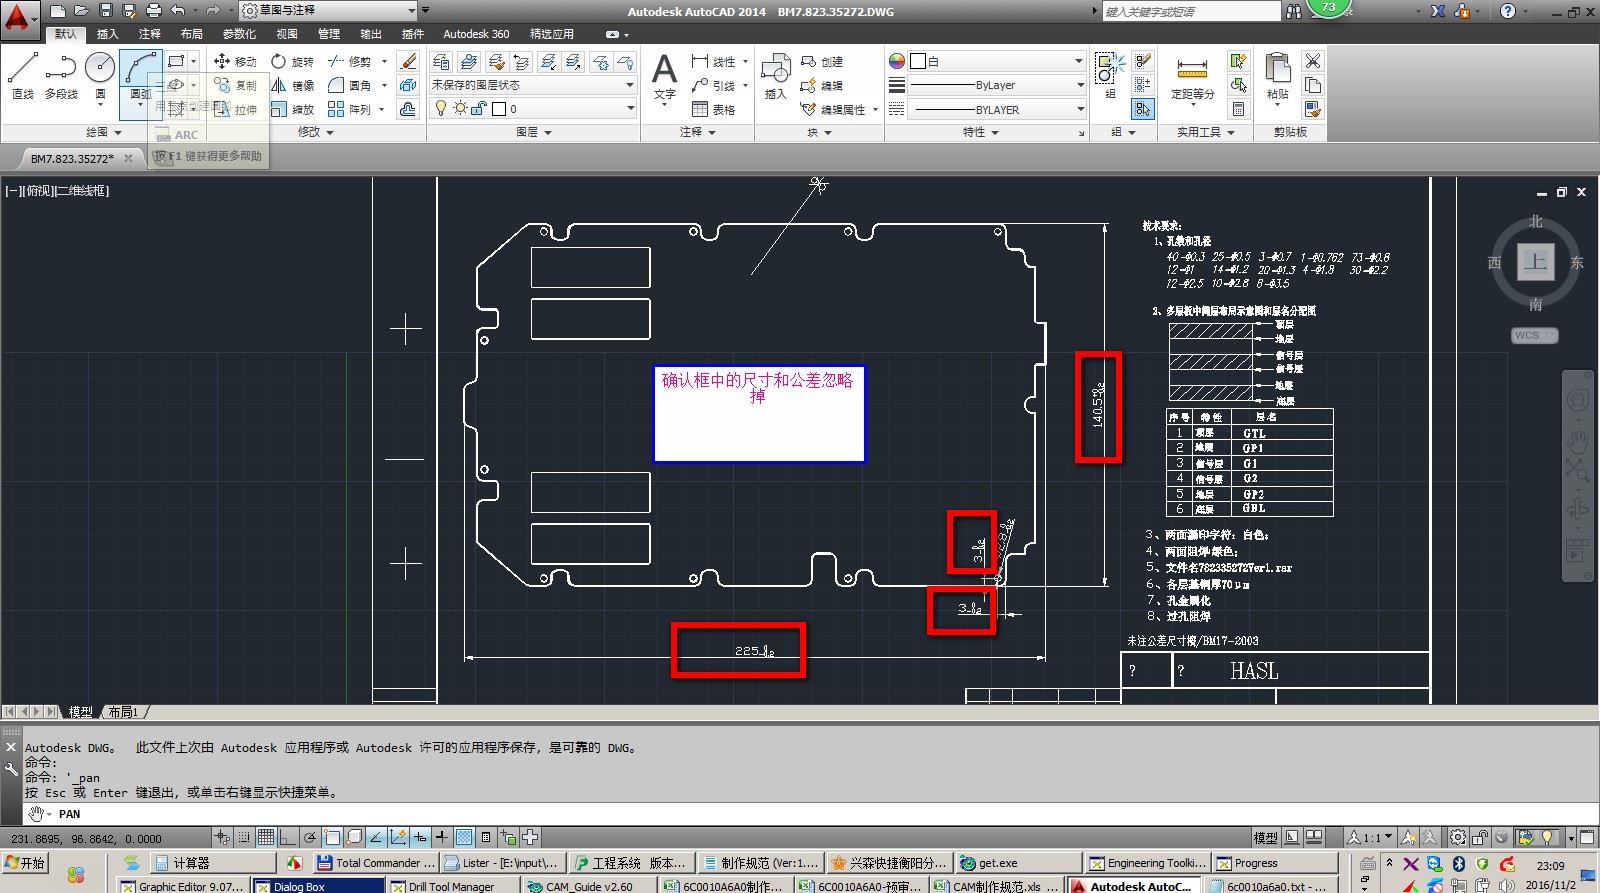The width and height of the screenshot is (1600, 893).
Task: Switch to the Autodesk 360 ribbon tab
Action: tap(476, 34)
